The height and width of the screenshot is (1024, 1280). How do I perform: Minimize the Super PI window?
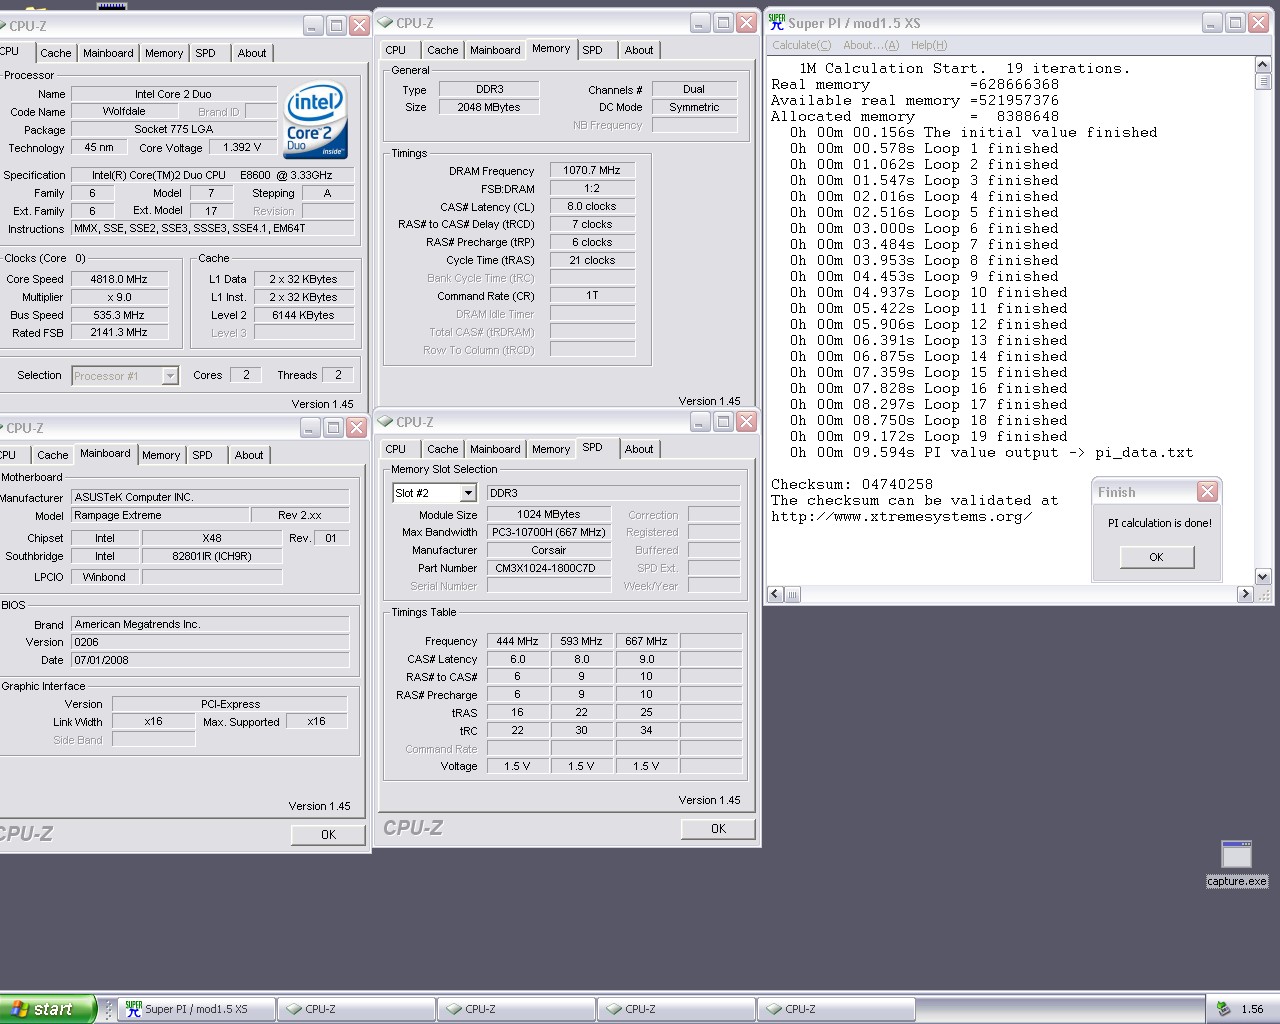tap(1213, 22)
